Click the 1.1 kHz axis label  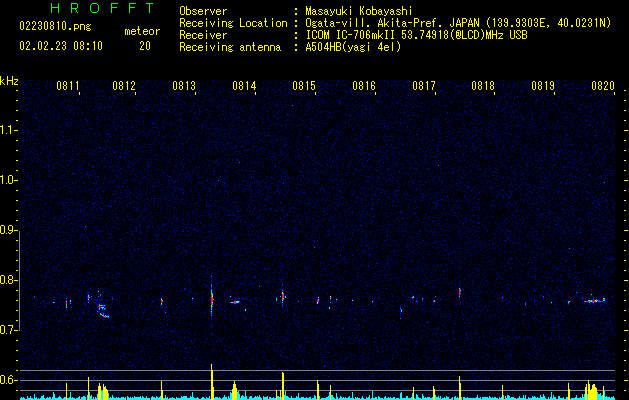[x=9, y=130]
